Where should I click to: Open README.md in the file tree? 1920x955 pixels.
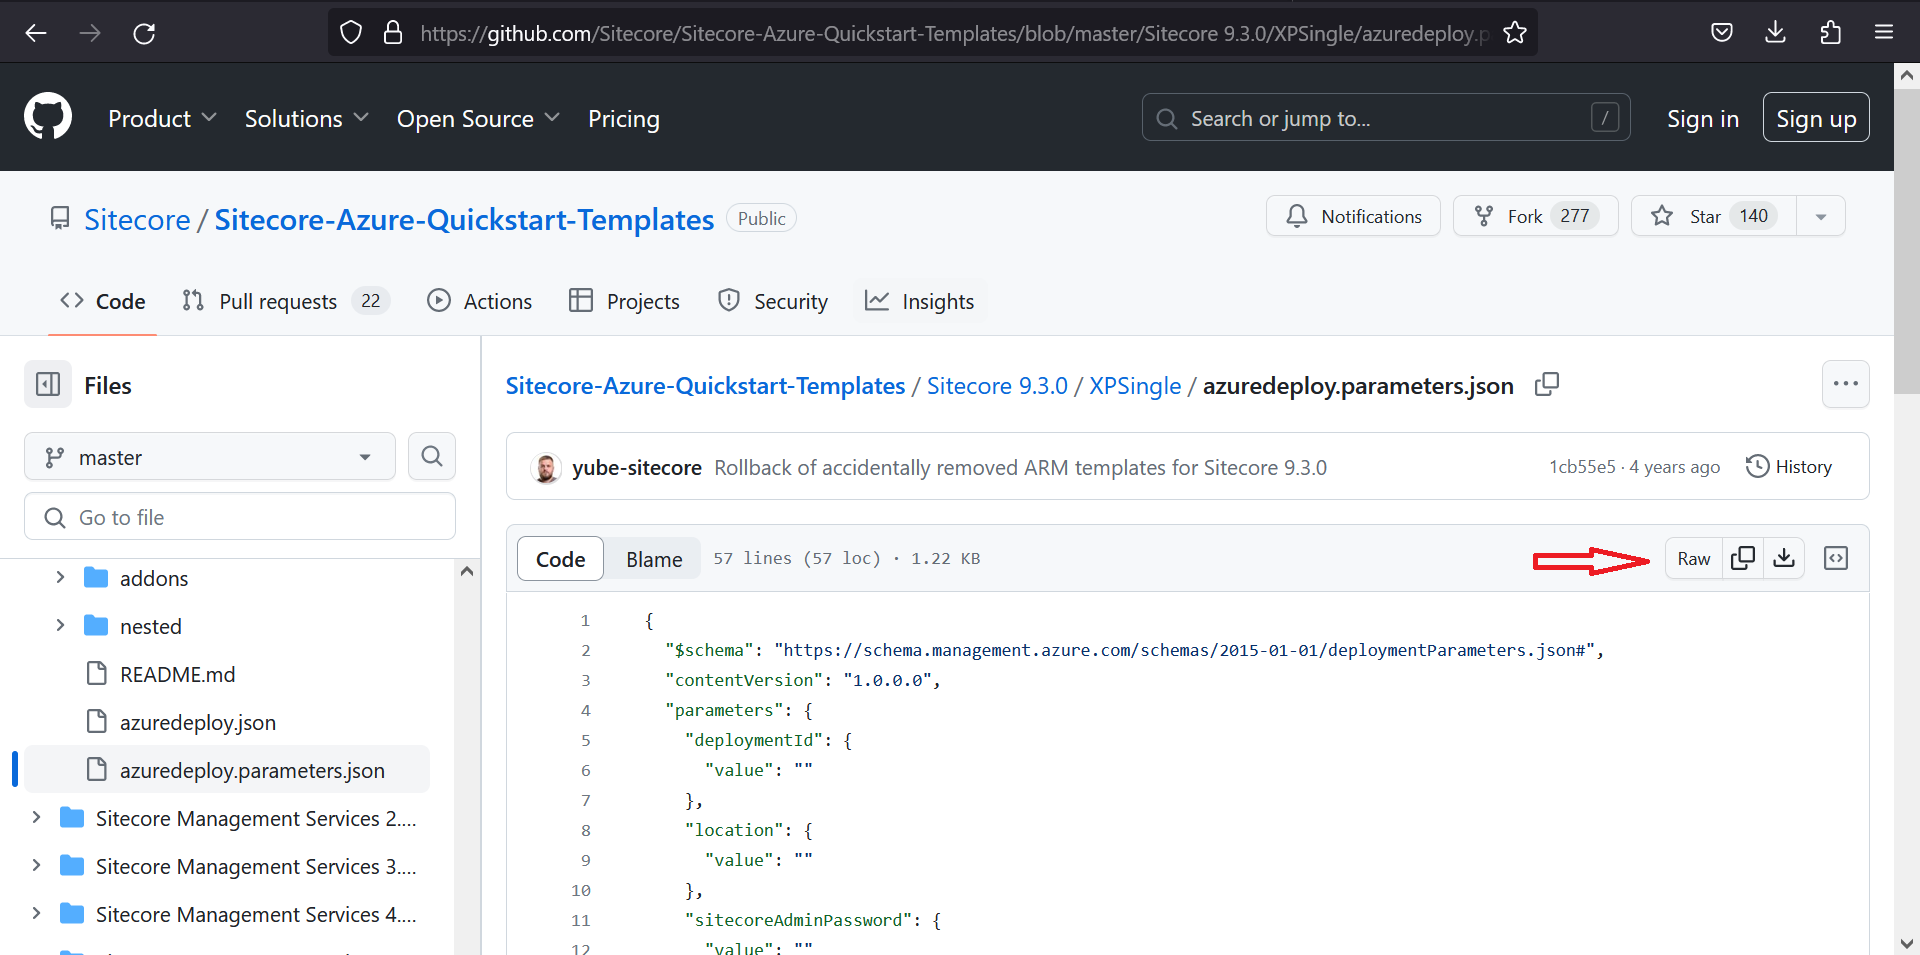click(177, 674)
